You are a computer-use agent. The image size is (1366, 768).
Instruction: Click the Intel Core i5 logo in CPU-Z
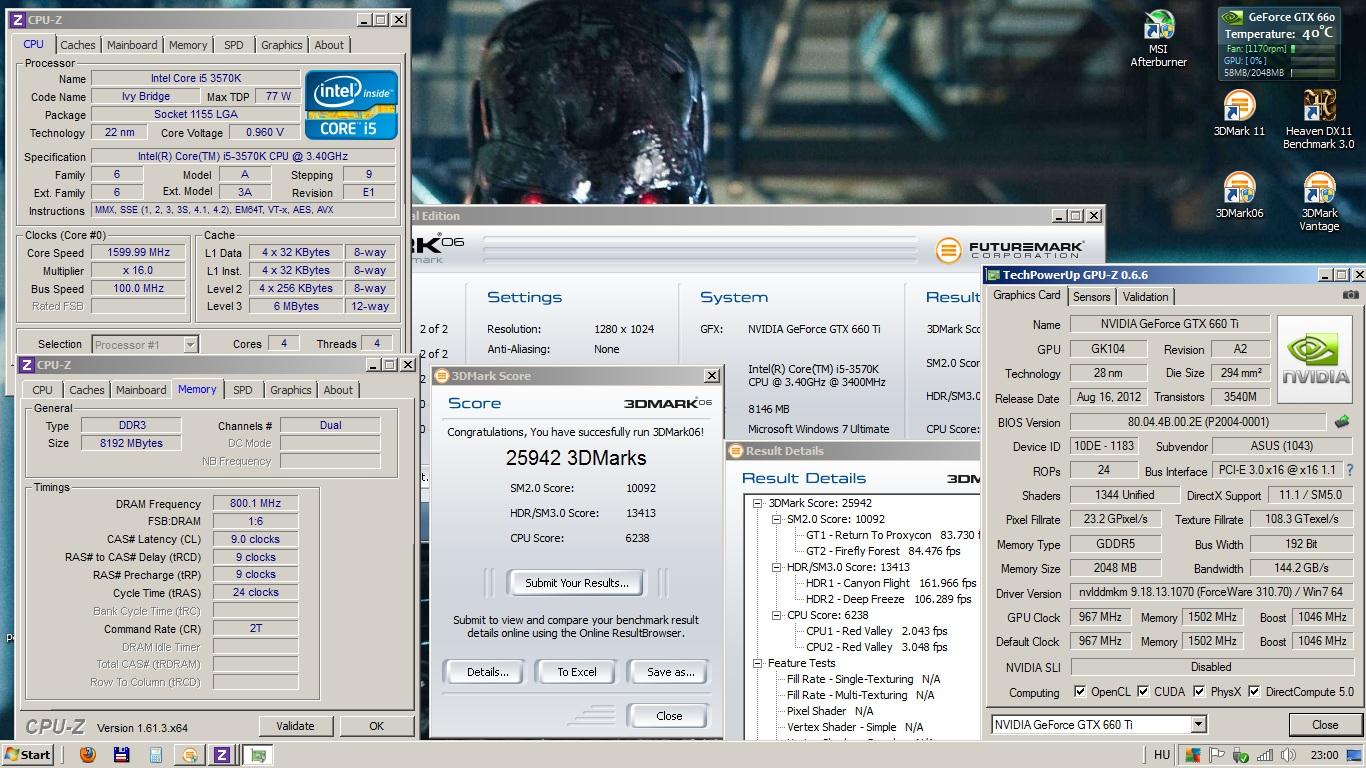tap(351, 104)
